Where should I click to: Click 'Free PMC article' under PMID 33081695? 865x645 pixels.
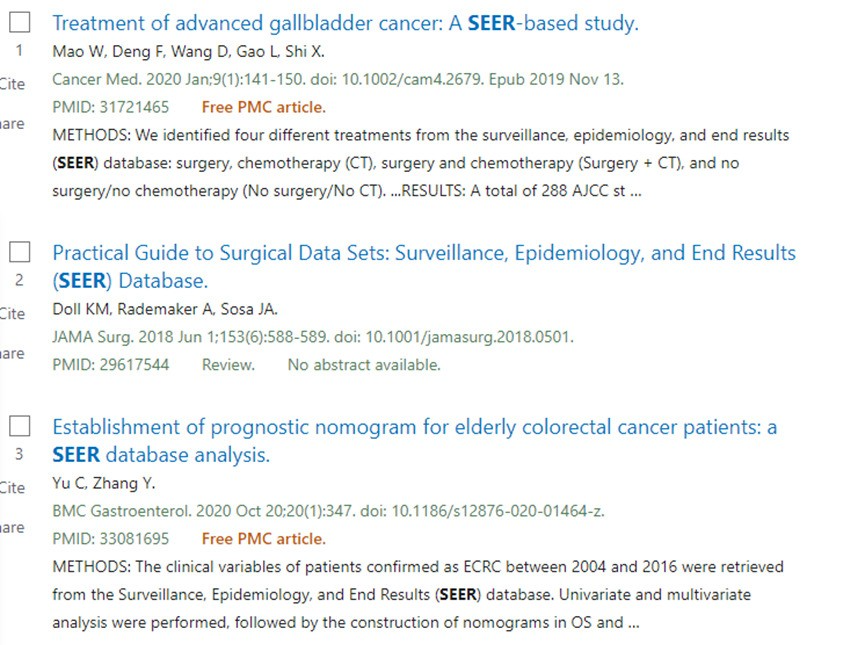(263, 539)
